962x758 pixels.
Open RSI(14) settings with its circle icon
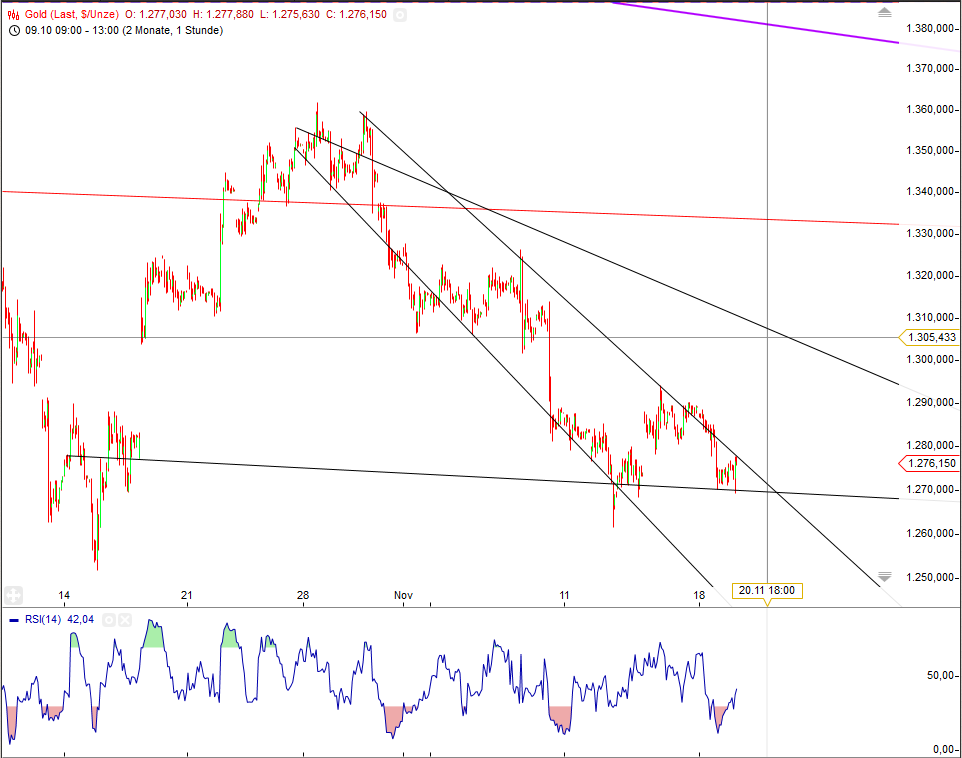[x=108, y=620]
